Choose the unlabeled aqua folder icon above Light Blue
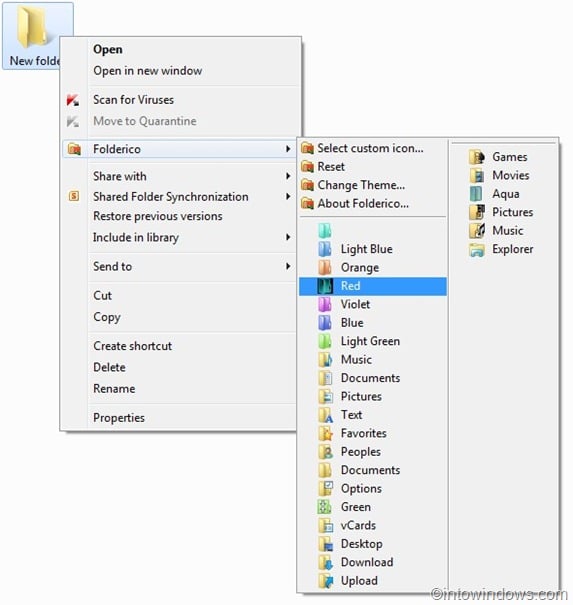Viewport: 573px width, 605px height. coord(325,230)
